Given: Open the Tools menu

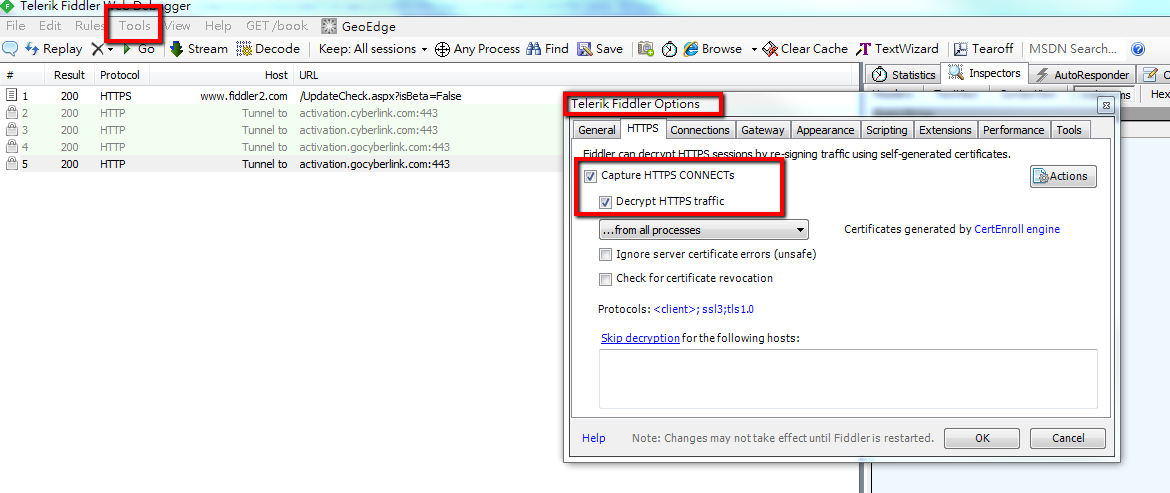Looking at the screenshot, I should pos(134,26).
